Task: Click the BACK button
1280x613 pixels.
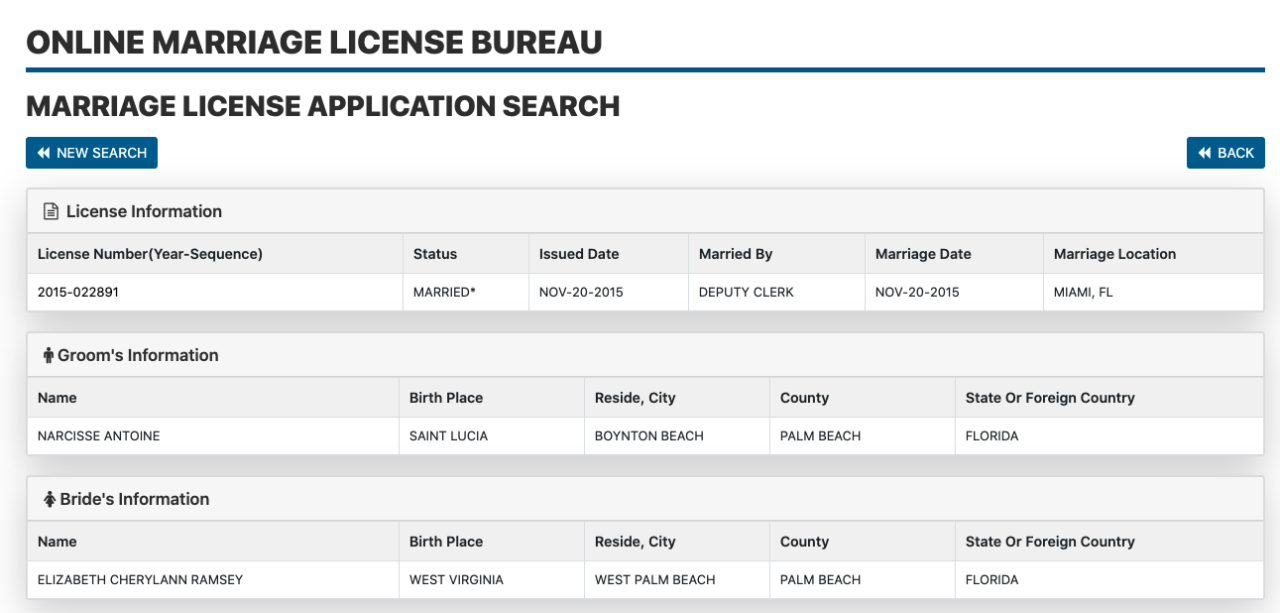Action: point(1225,152)
